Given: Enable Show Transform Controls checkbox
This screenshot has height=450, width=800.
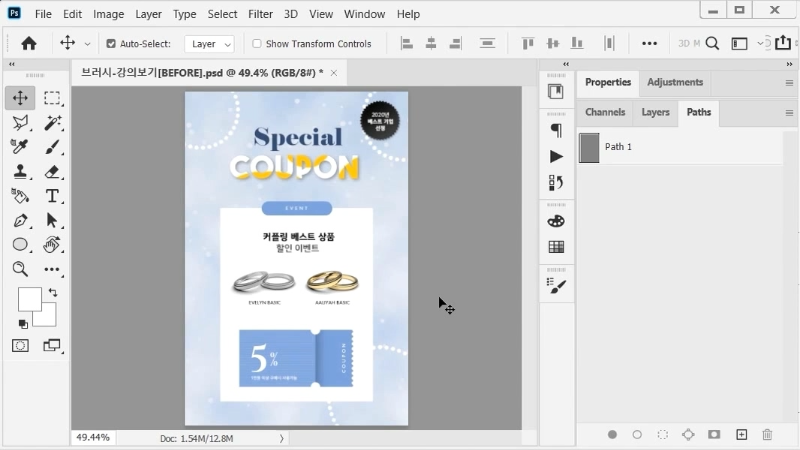Looking at the screenshot, I should pyautogui.click(x=257, y=44).
